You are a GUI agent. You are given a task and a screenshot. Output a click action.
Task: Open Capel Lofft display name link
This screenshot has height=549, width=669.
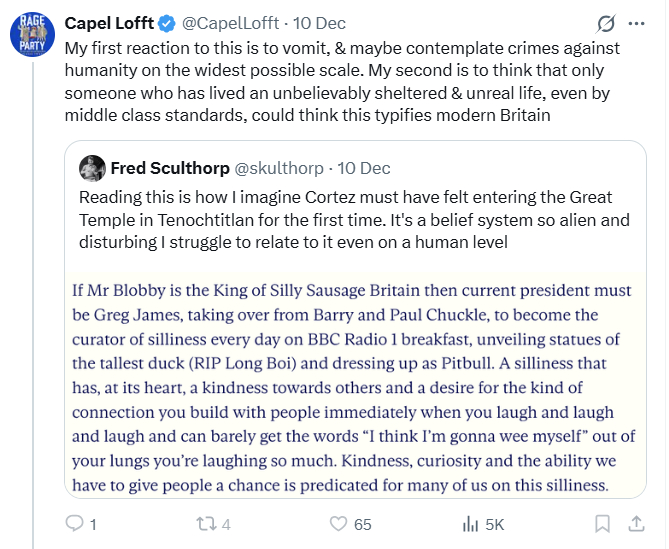tap(108, 23)
